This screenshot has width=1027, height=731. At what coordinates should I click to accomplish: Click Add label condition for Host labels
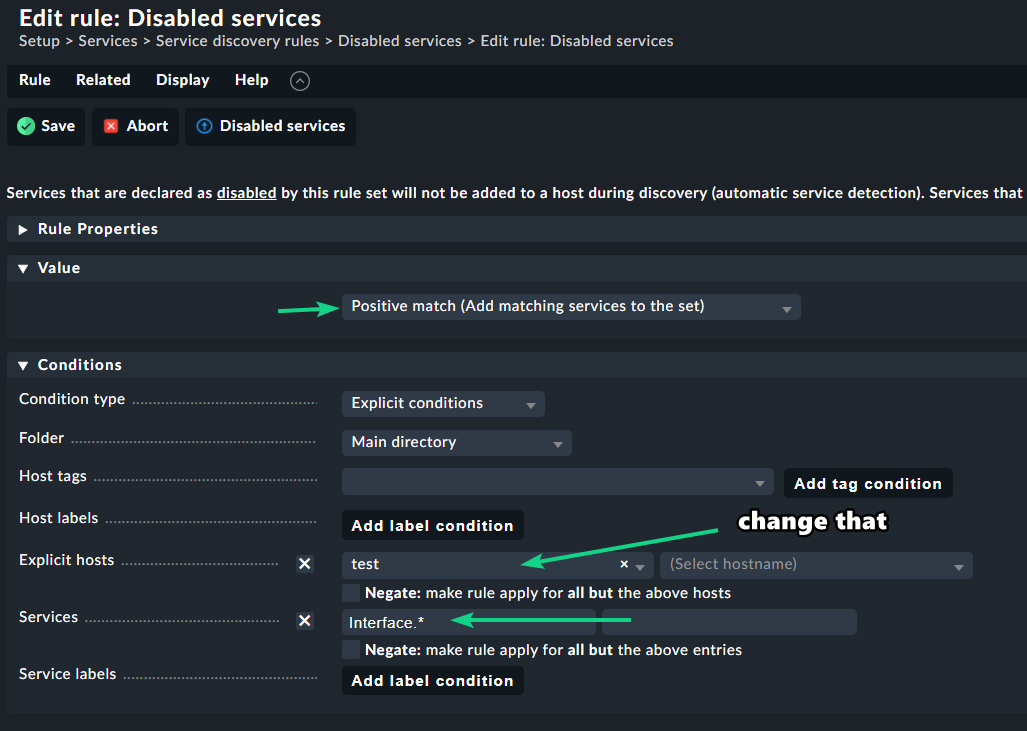point(432,525)
